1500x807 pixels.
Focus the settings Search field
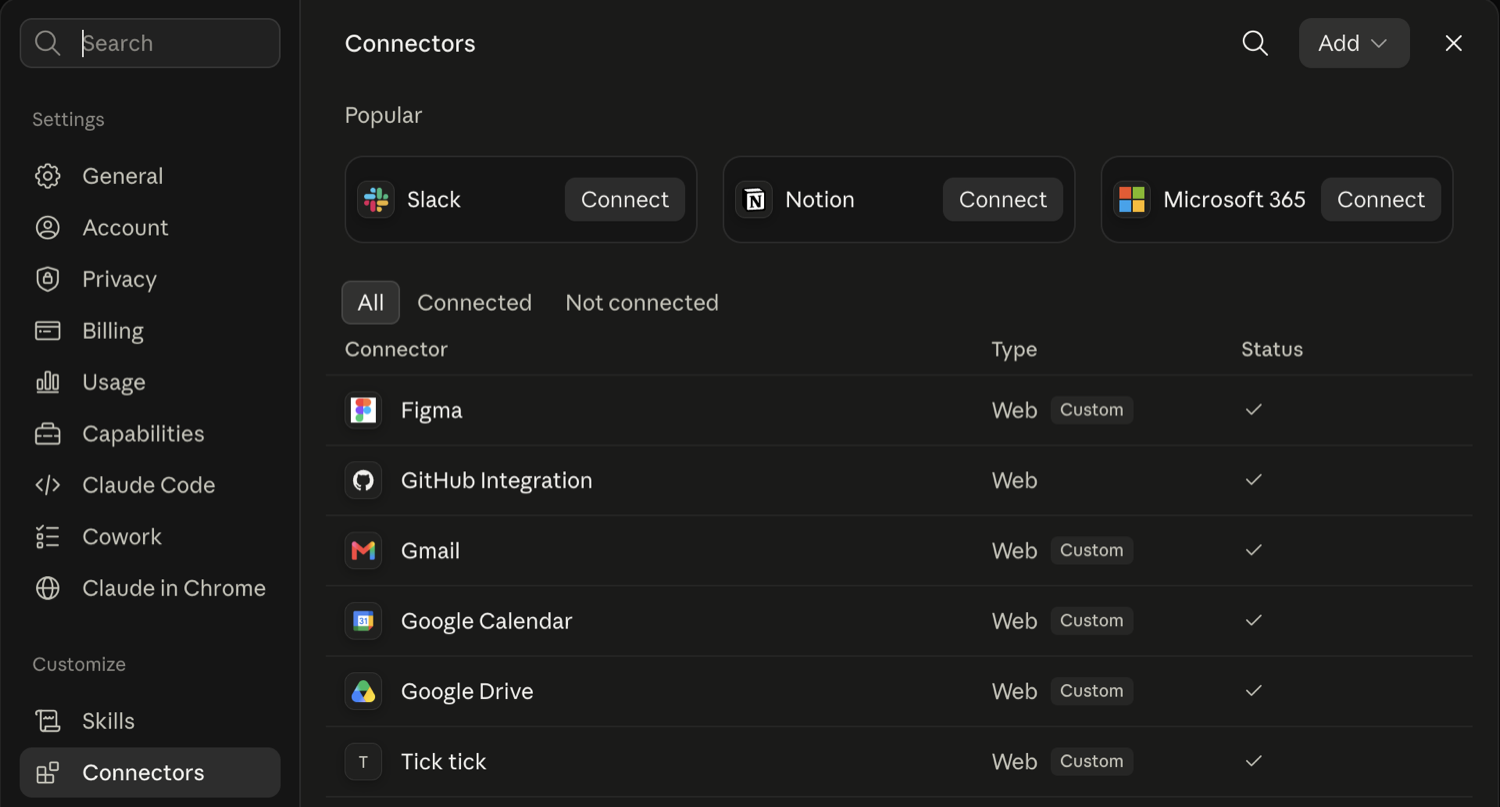click(x=150, y=43)
